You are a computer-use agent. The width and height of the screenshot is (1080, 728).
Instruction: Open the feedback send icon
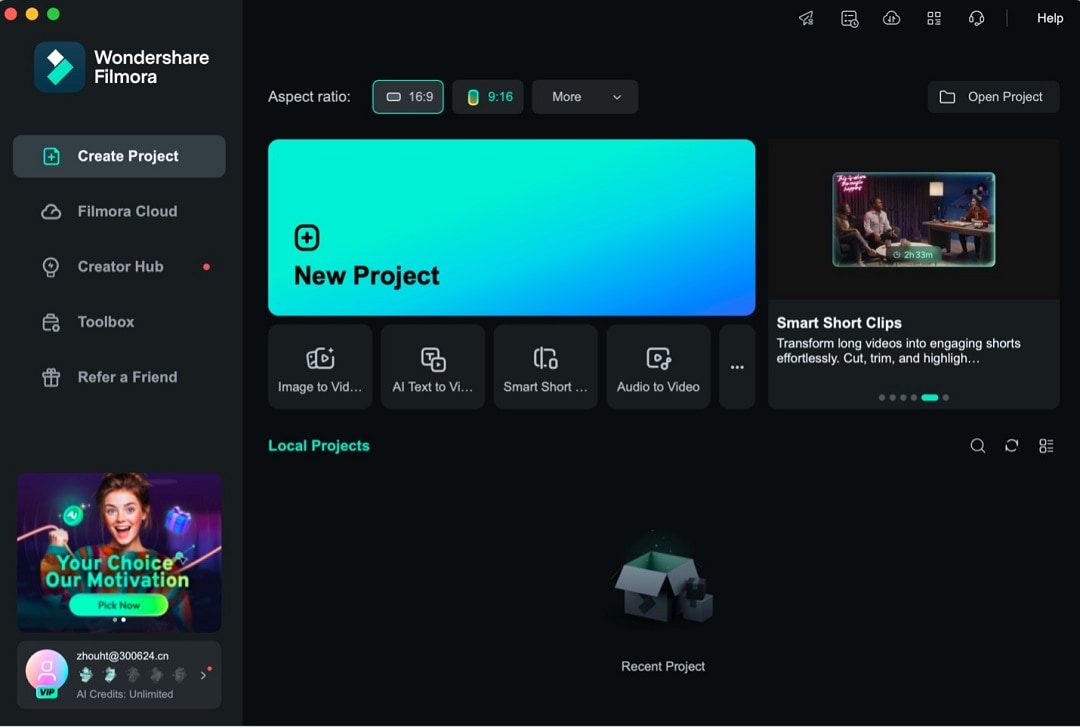click(806, 18)
